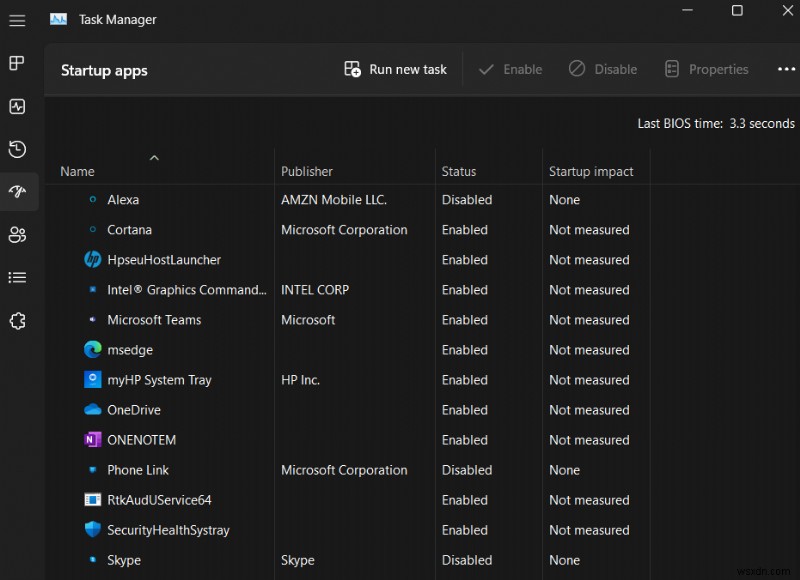The image size is (800, 580).
Task: Select the msedge entry name
Action: (x=130, y=350)
